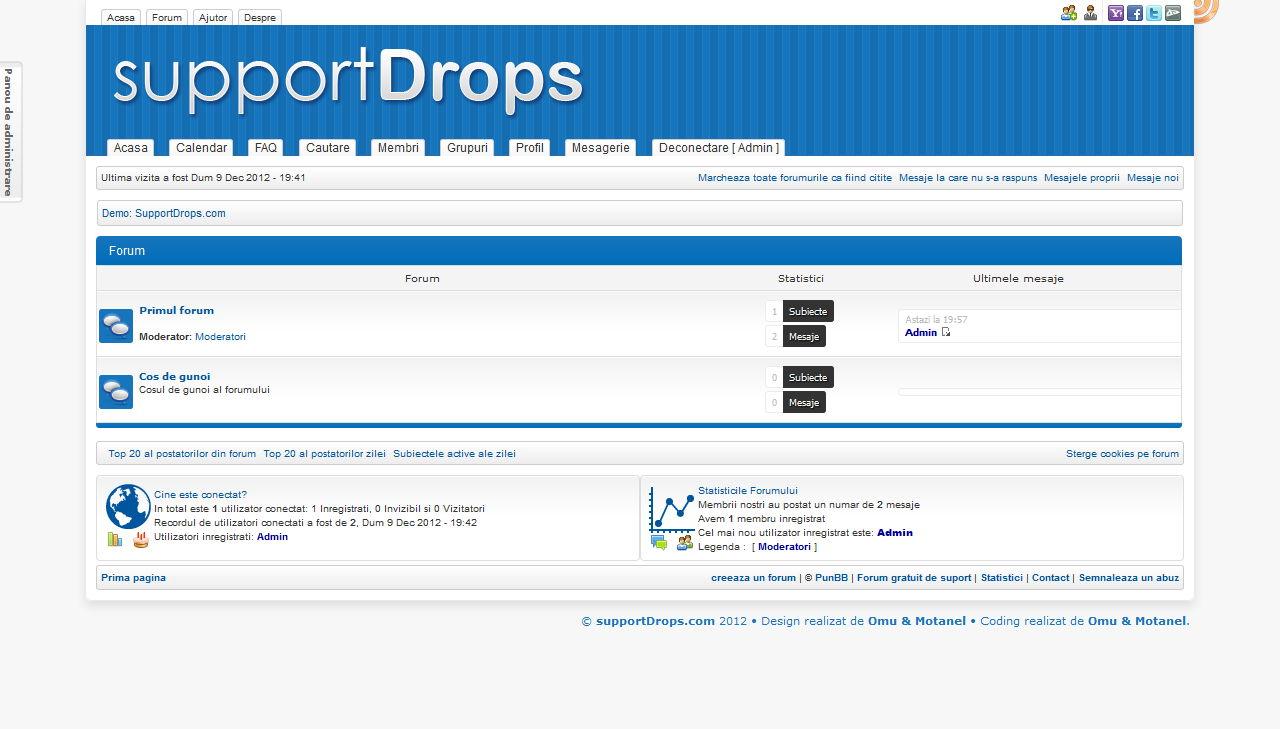Click Semnaleaza un abuz link
Screen dimensions: 1280x729
[x=1129, y=578]
